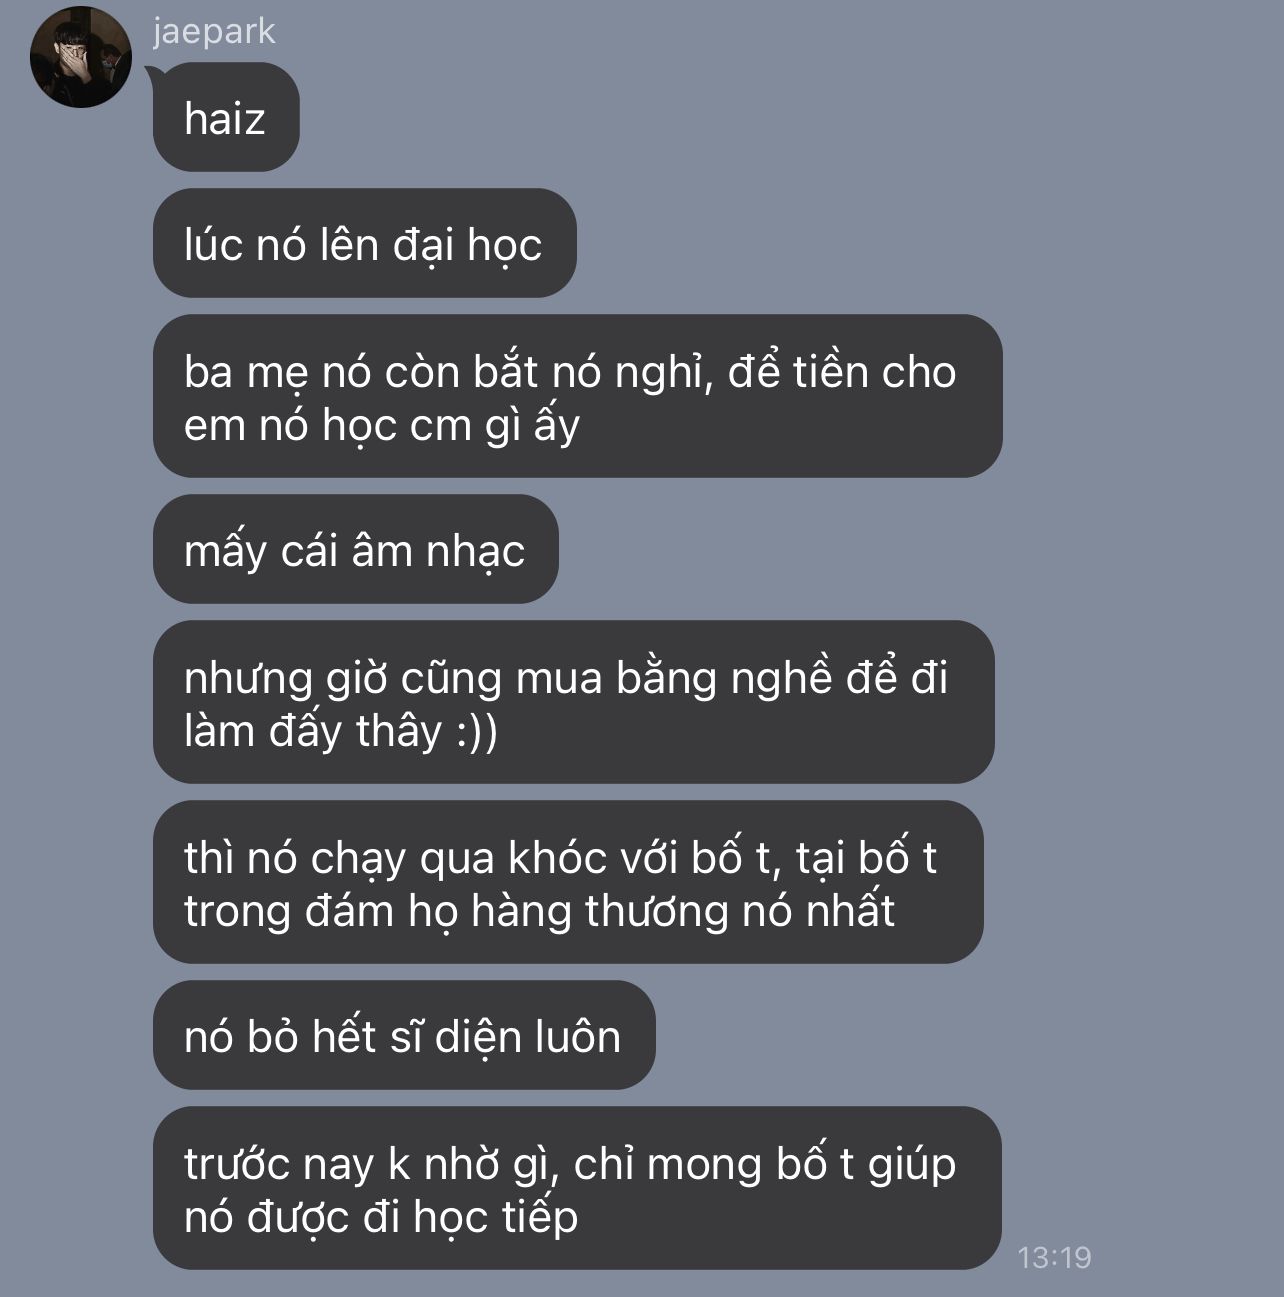The width and height of the screenshot is (1284, 1297).
Task: Click line 'trong đám họ hàng thương nó nhất'
Action: coord(540,911)
